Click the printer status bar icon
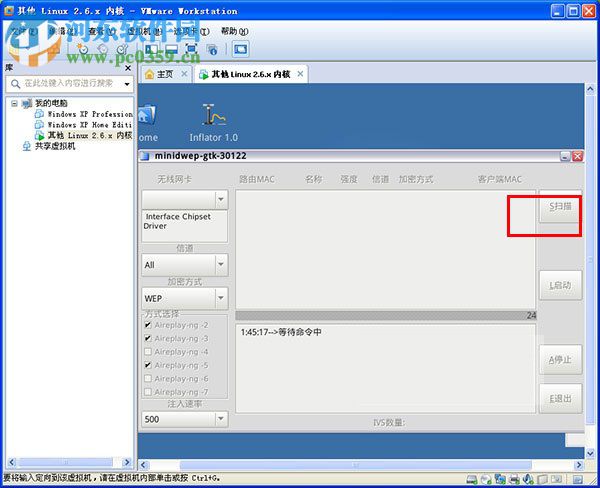 pyautogui.click(x=514, y=478)
